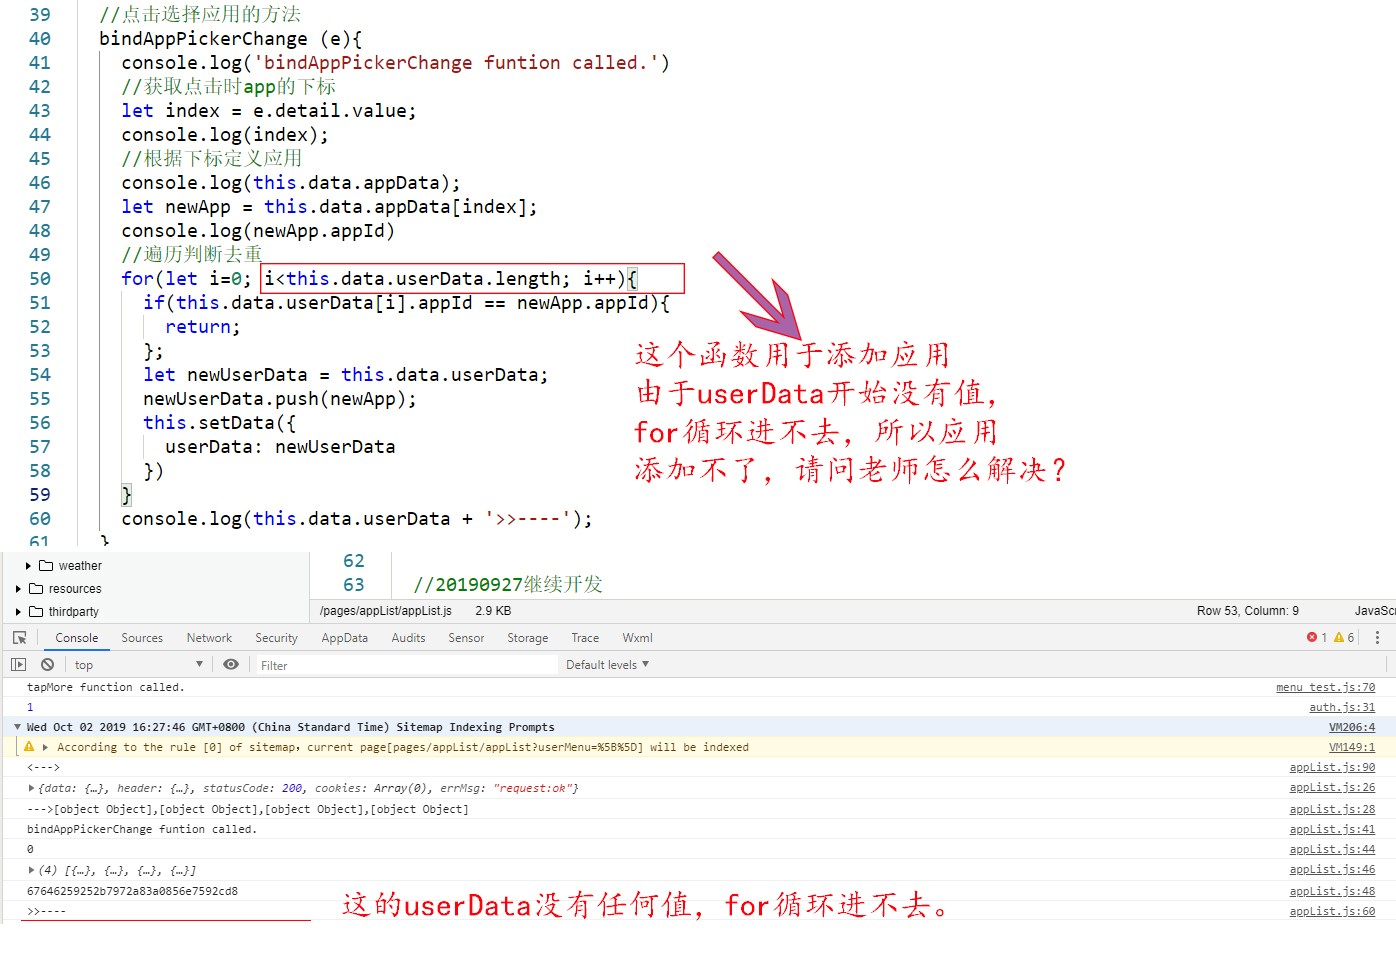
Task: Click the 2.9 KB file size
Action: [x=493, y=610]
